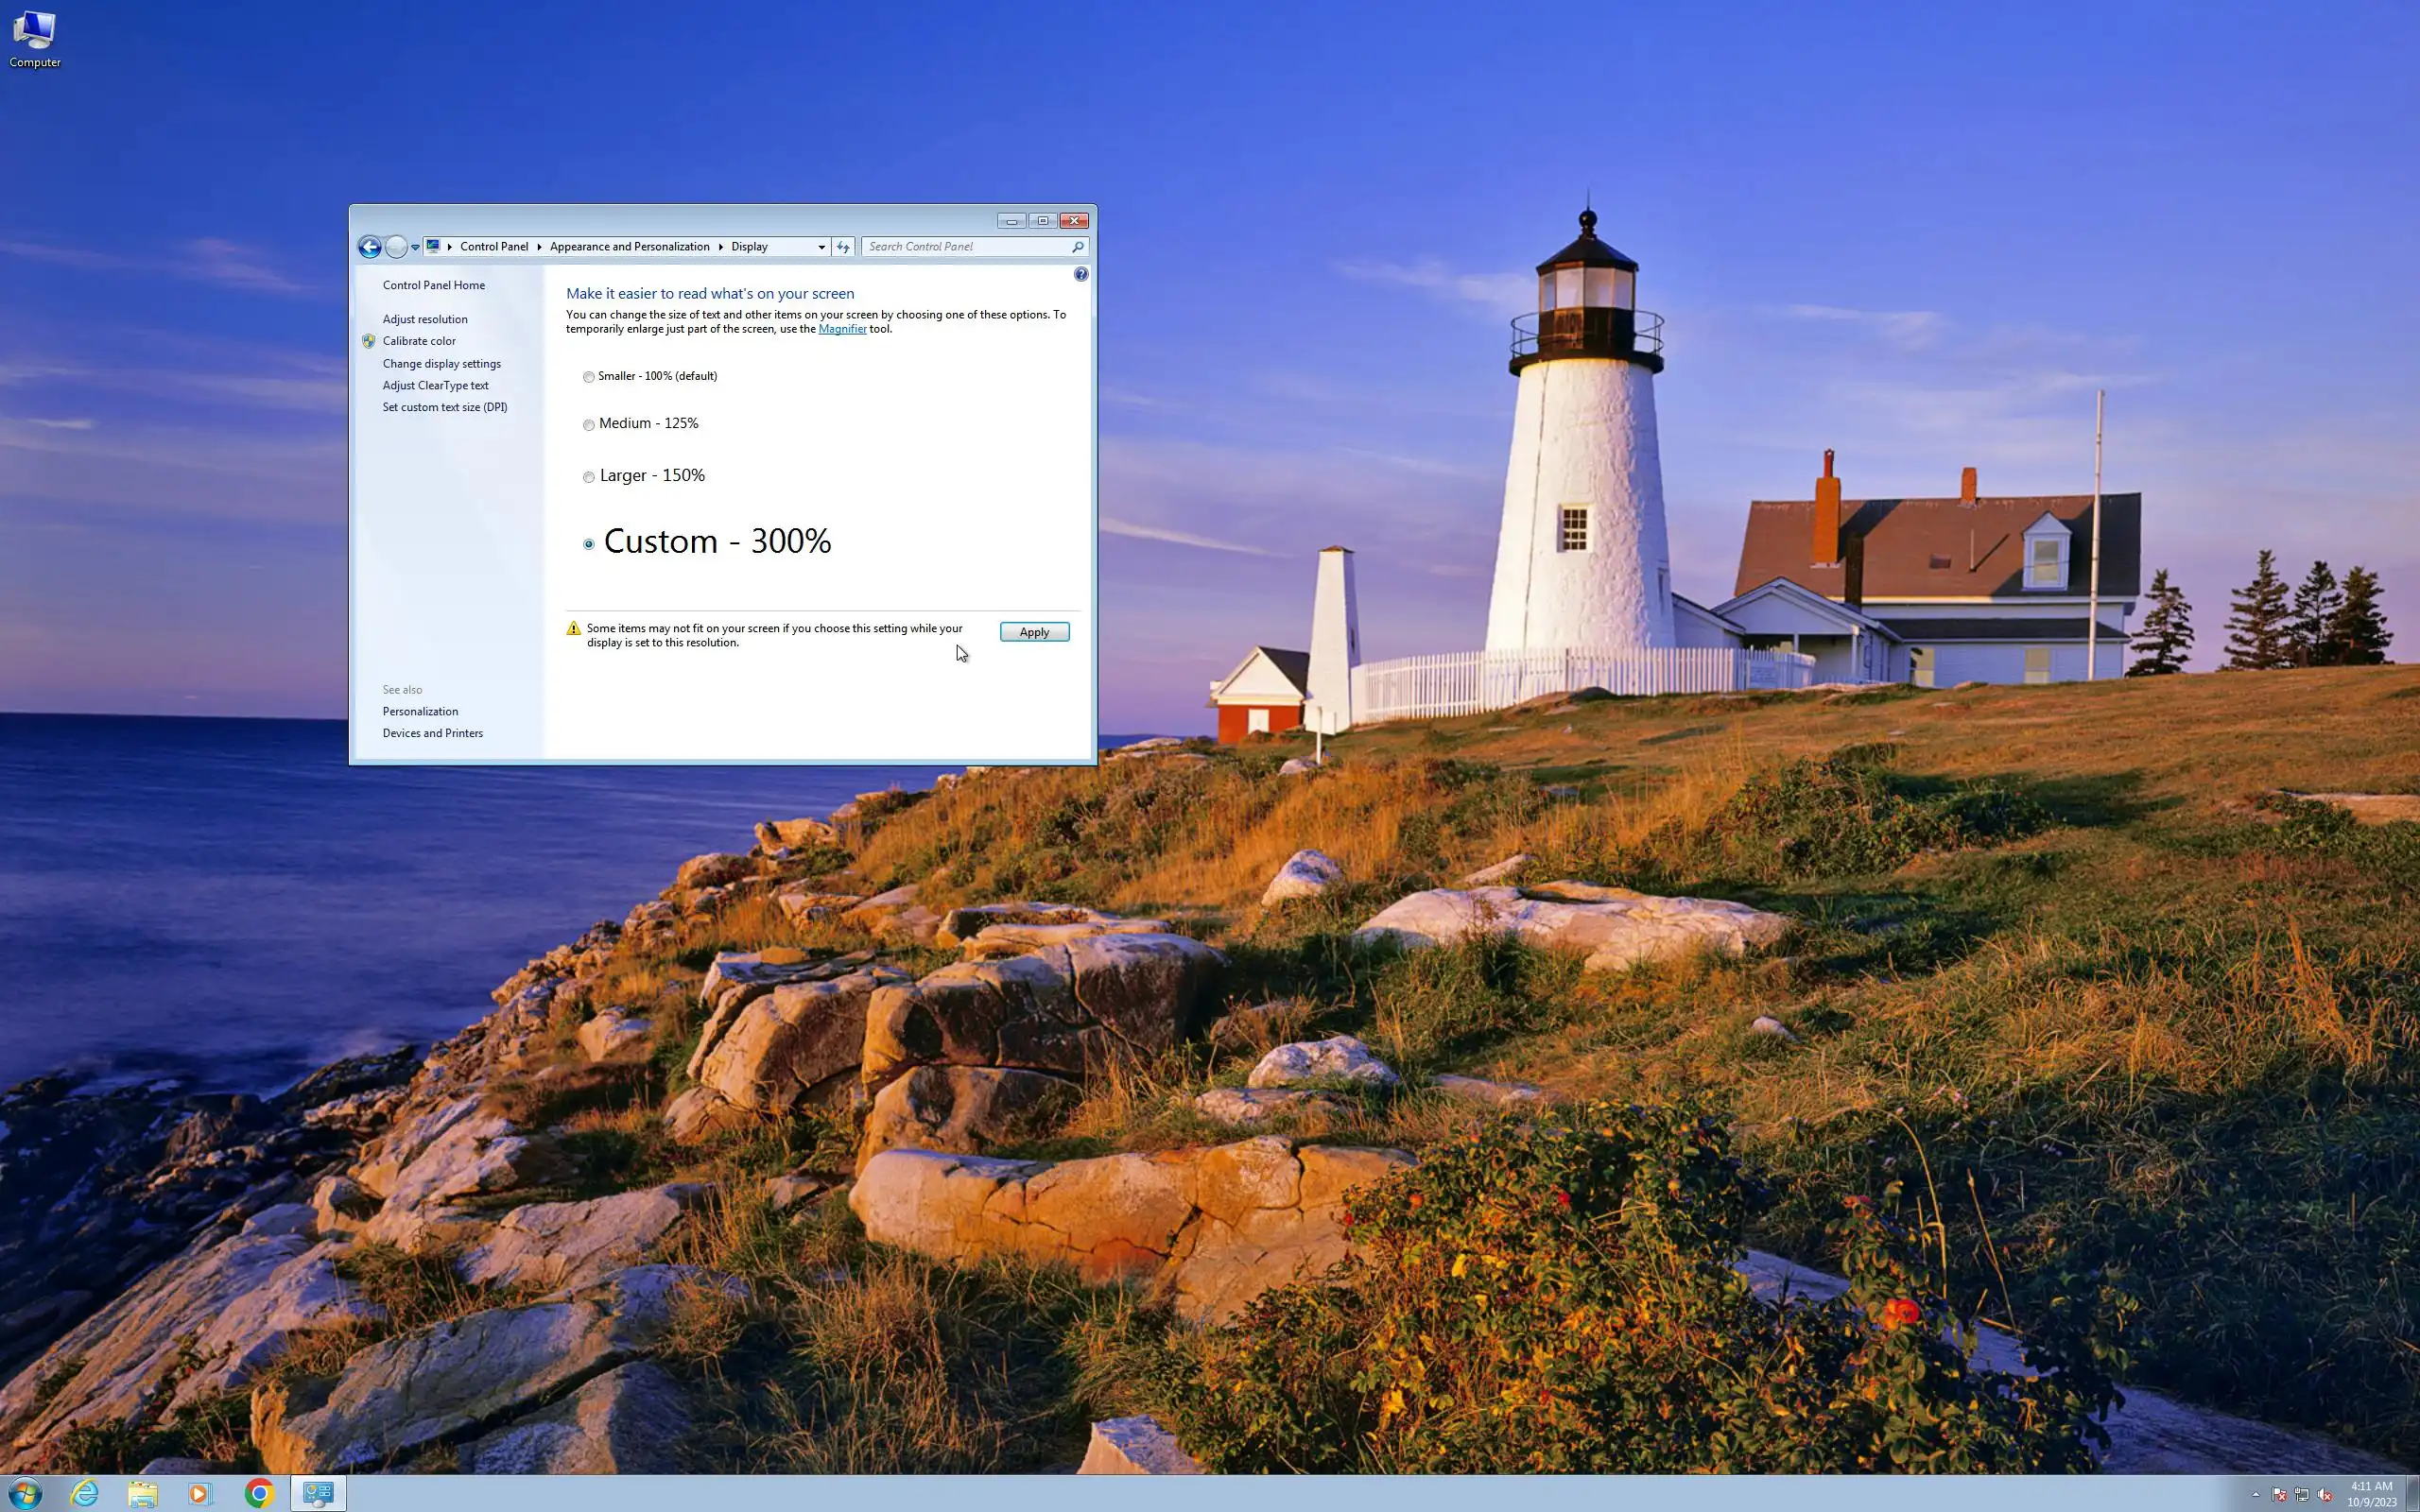Click the refresh icon beside address bar
The width and height of the screenshot is (2420, 1512).
click(843, 247)
